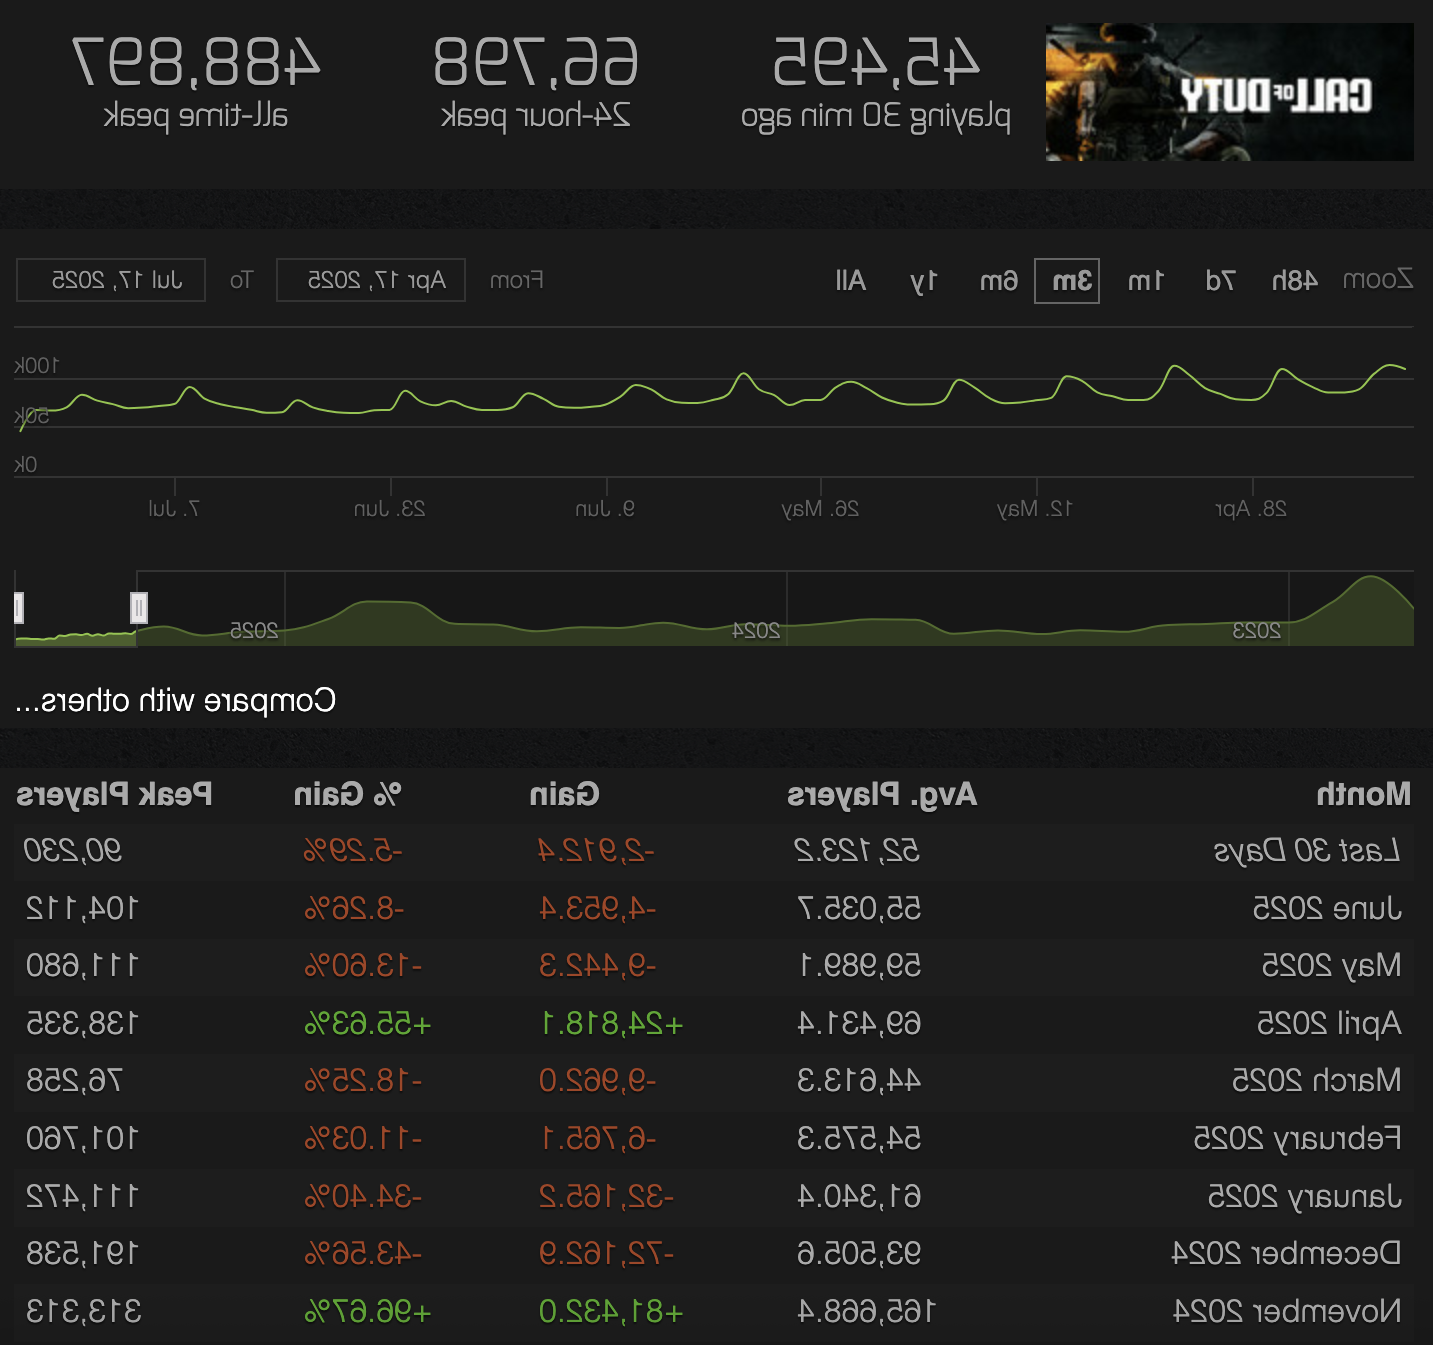Select the Last 30 Days row label
The image size is (1433, 1345).
pyautogui.click(x=1306, y=851)
